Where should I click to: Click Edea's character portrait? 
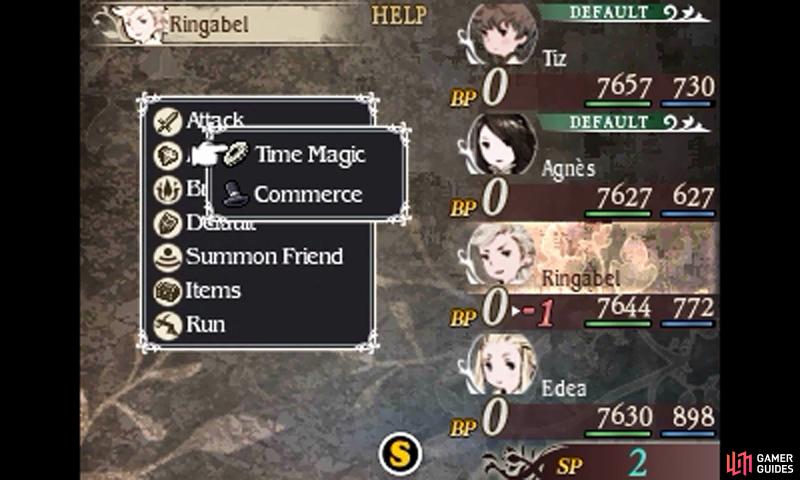click(x=502, y=364)
